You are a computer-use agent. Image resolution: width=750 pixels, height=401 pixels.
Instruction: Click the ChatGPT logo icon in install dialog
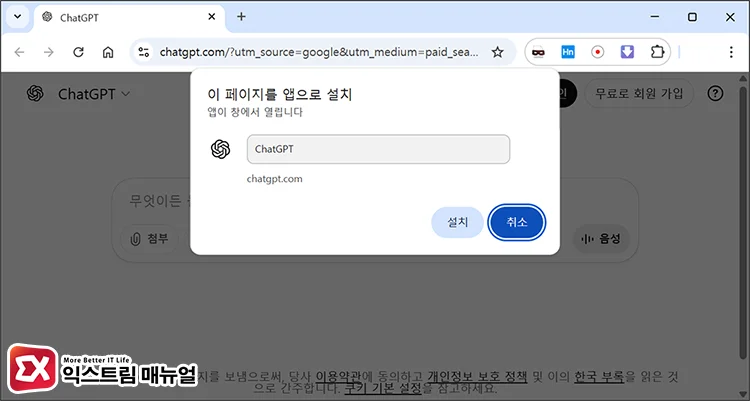click(221, 149)
